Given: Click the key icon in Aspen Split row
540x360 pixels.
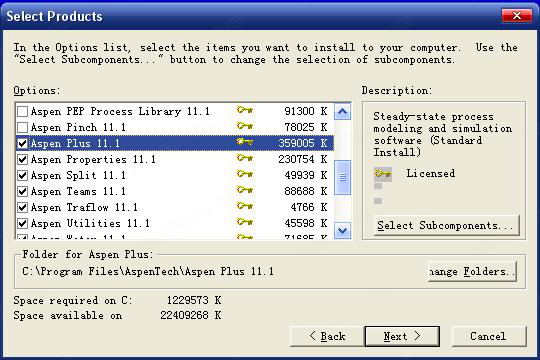Looking at the screenshot, I should point(245,174).
